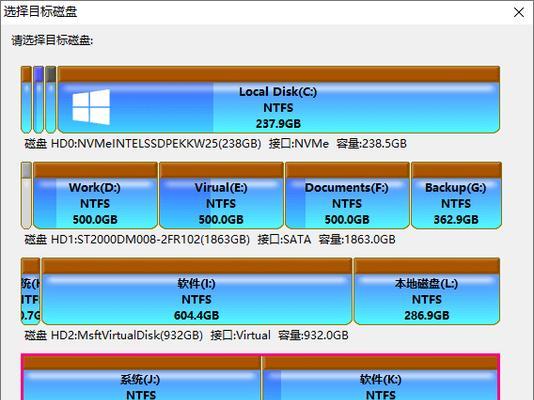Select the Work(D:) partition
Image resolution: width=534 pixels, height=400 pixels.
pyautogui.click(x=95, y=195)
